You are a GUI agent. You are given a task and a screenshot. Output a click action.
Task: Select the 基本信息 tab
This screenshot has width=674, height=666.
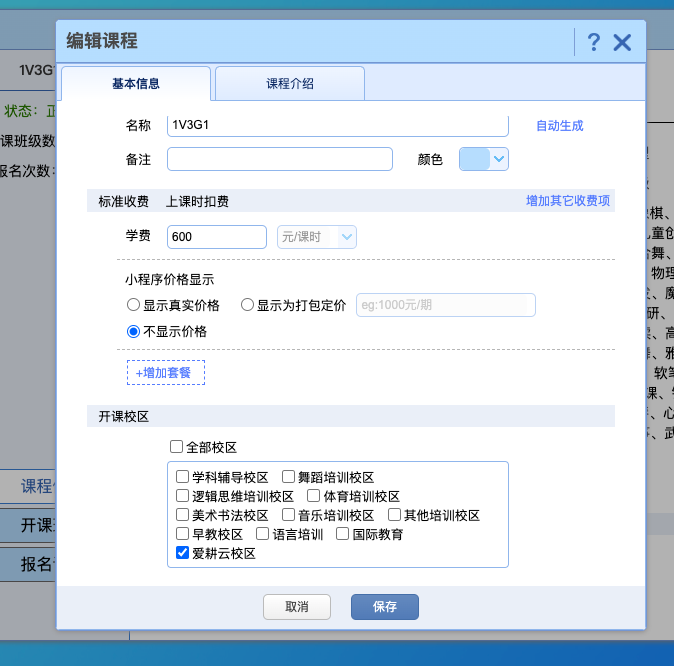point(136,83)
